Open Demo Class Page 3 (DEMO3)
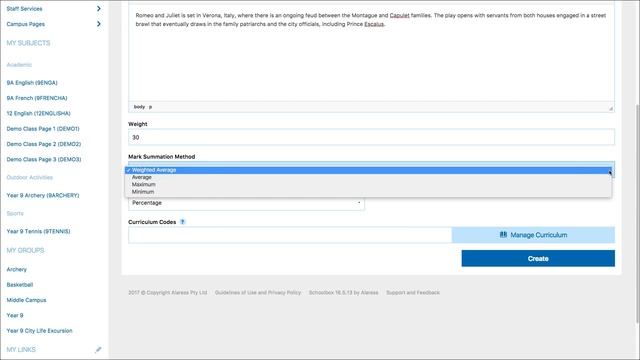The height and width of the screenshot is (360, 640). (44, 160)
